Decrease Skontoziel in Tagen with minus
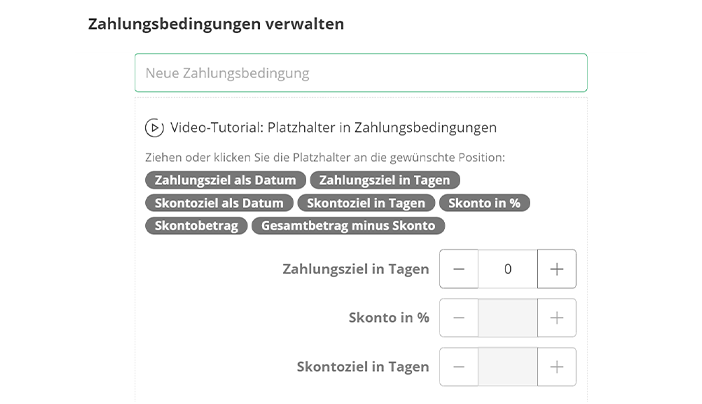Image resolution: width=702 pixels, height=404 pixels. [x=459, y=367]
